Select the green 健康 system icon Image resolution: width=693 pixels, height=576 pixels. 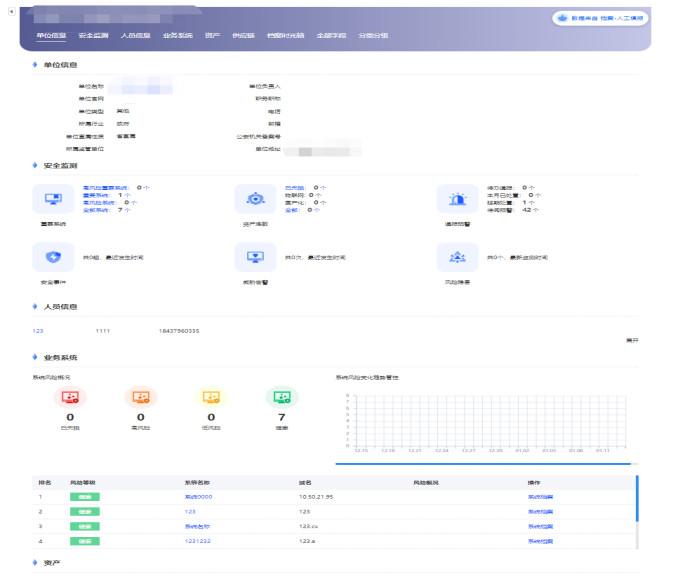tap(281, 398)
